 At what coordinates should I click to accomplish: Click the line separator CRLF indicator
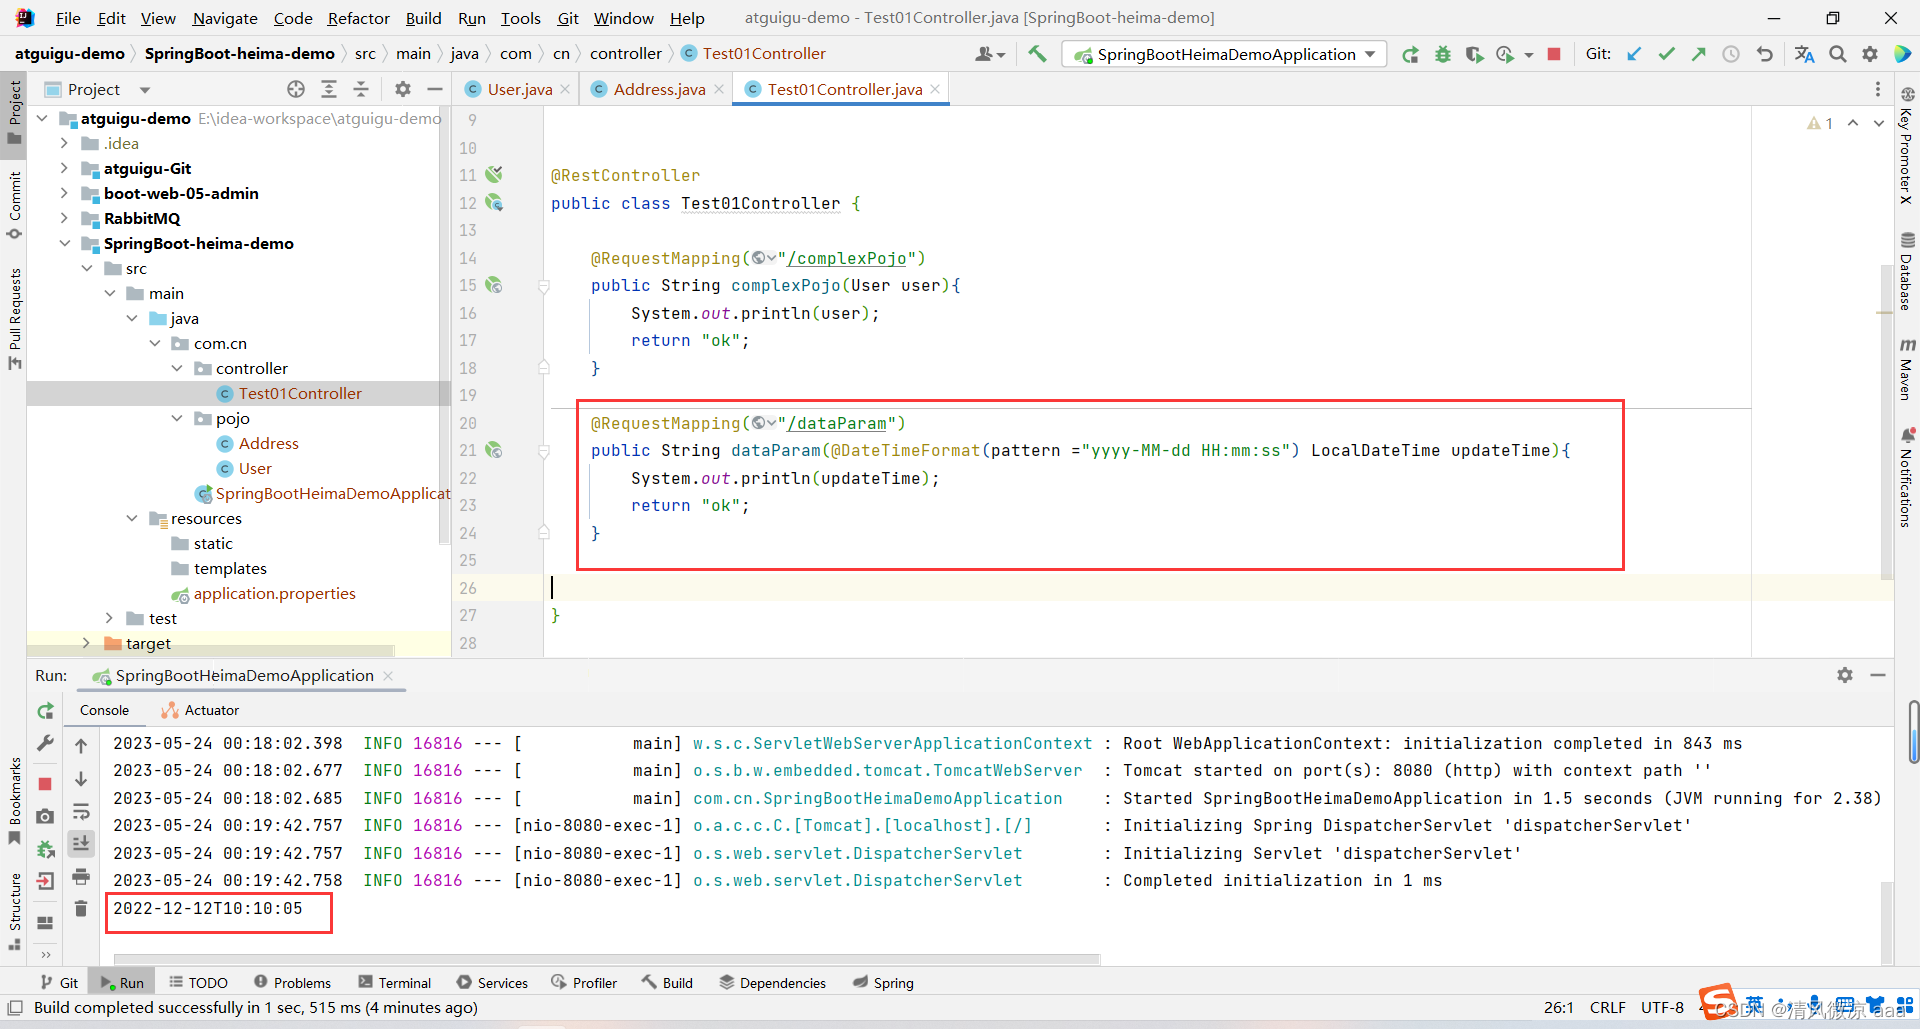(1608, 1007)
